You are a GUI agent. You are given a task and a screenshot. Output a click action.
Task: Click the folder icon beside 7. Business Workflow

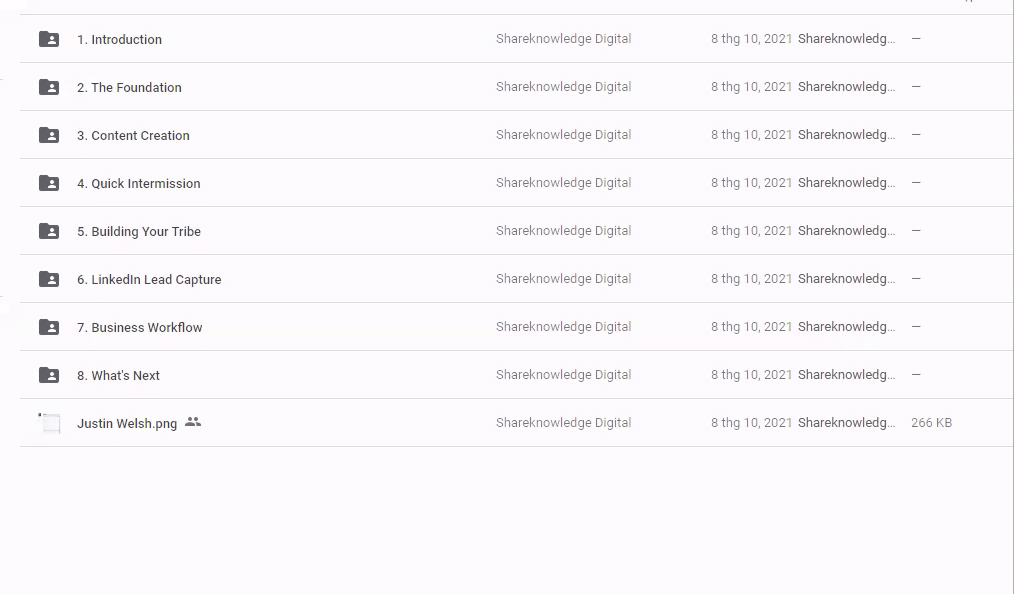pos(49,327)
